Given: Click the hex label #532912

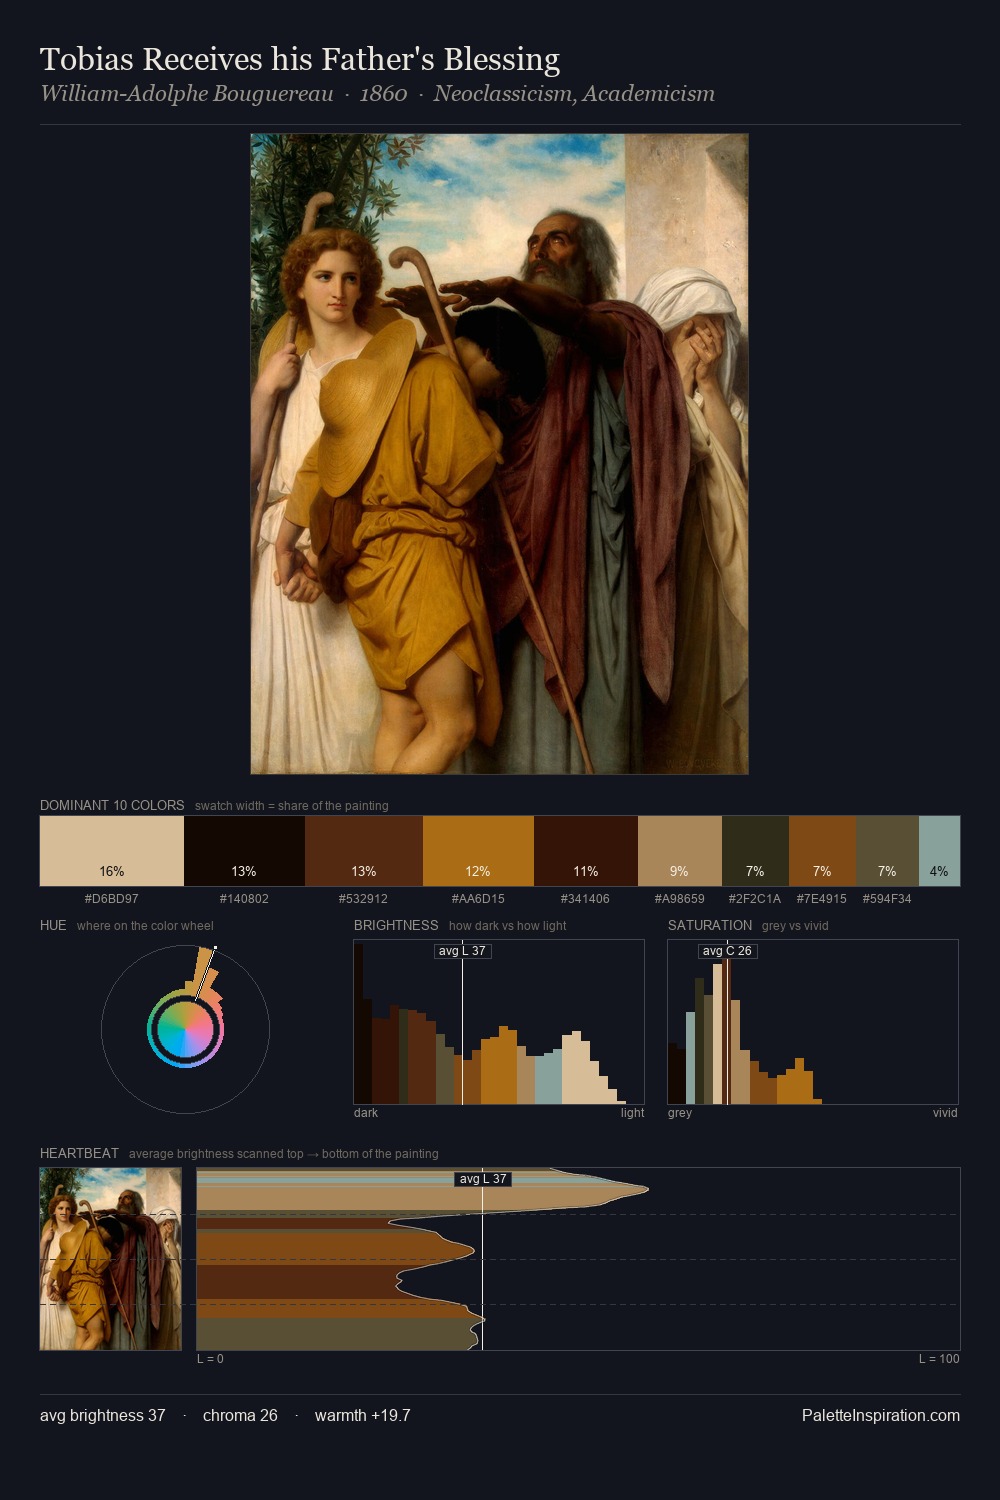Looking at the screenshot, I should click(364, 899).
